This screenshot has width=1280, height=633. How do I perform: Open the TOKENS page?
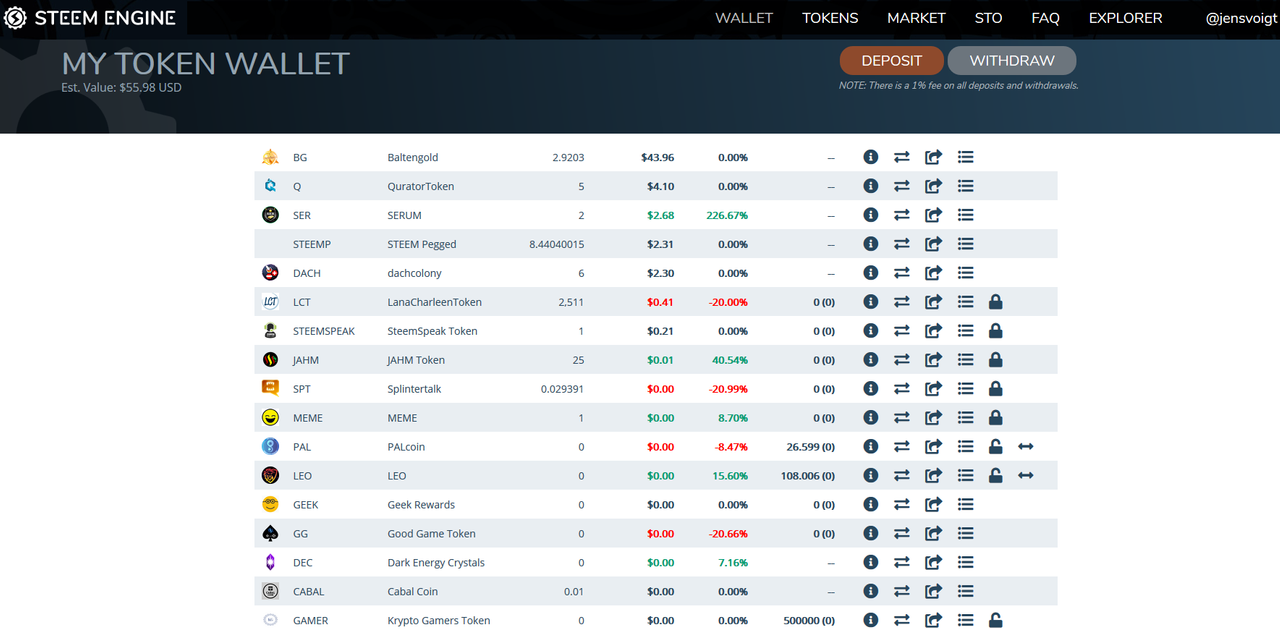(x=830, y=18)
